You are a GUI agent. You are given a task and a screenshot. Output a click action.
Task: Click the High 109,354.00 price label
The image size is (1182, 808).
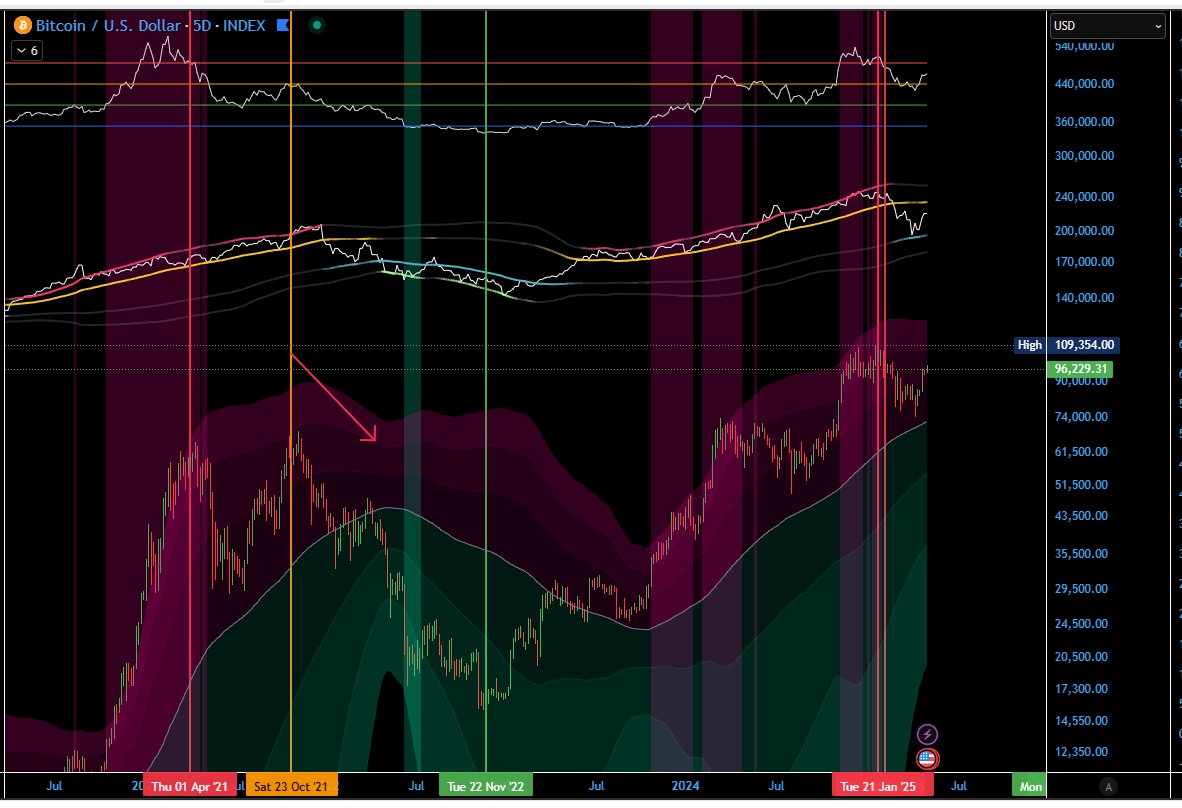[x=1067, y=344]
